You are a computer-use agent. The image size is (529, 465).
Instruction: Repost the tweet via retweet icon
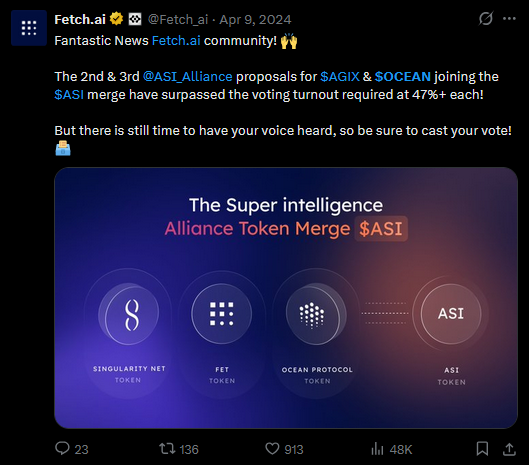tap(167, 449)
